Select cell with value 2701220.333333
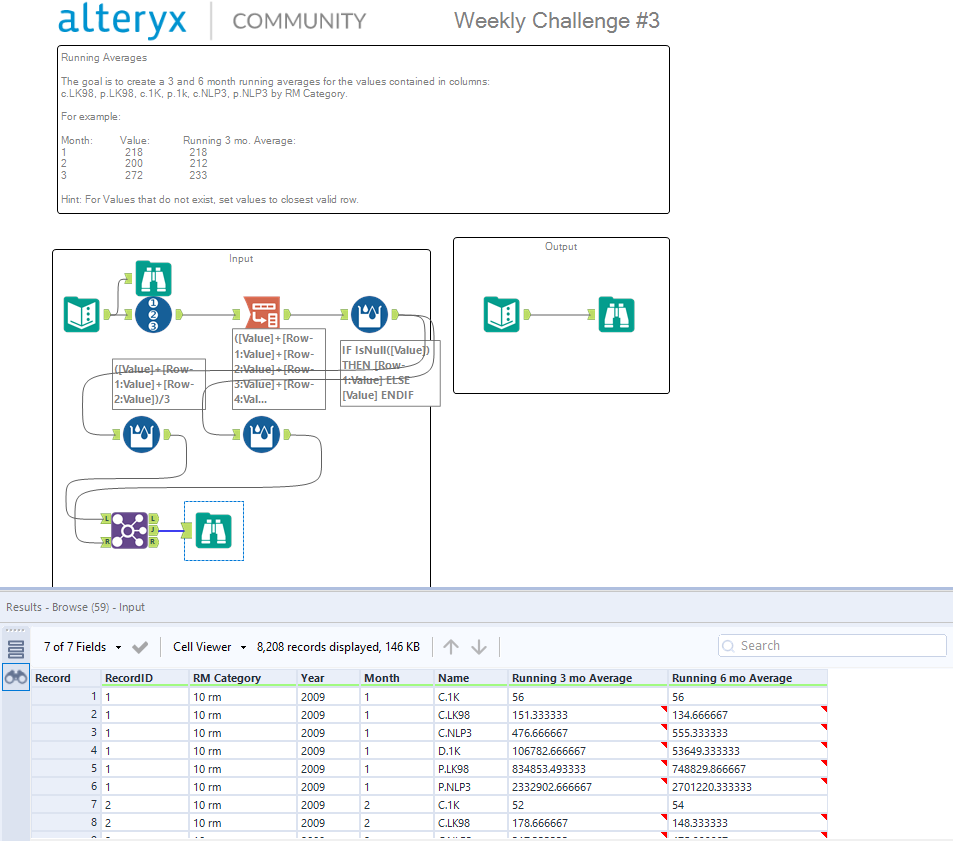 pyautogui.click(x=748, y=787)
